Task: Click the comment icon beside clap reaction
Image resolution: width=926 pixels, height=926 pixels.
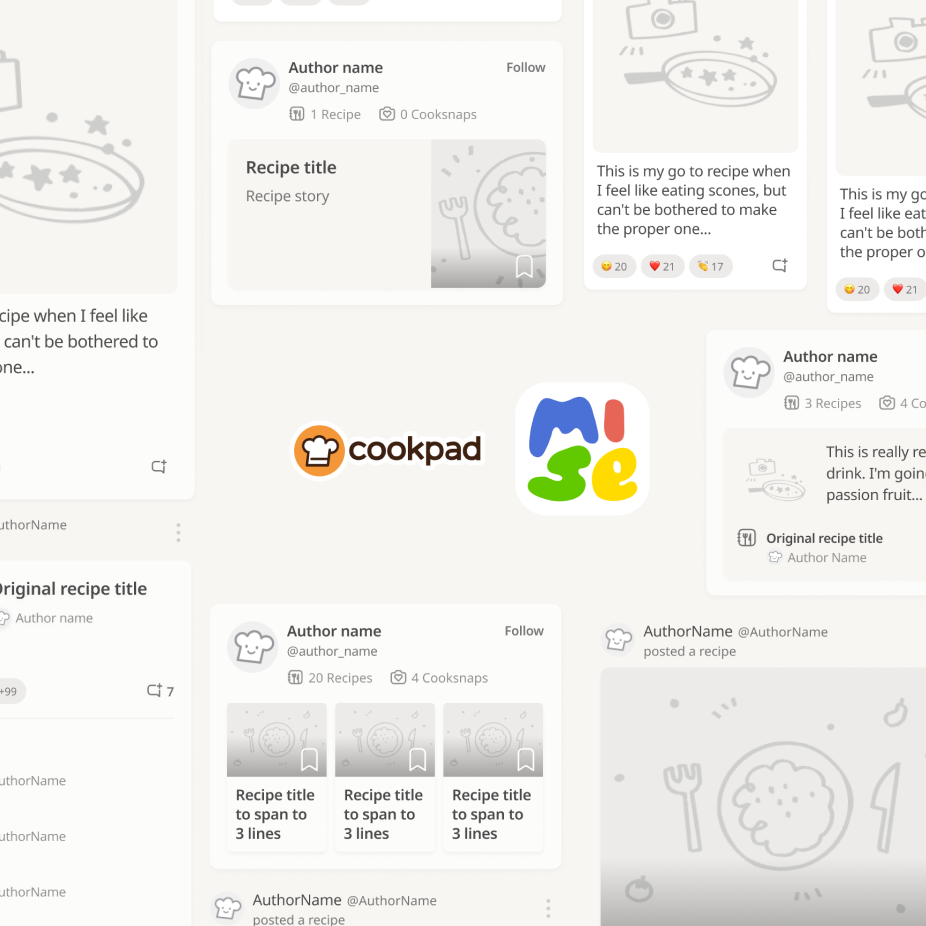Action: click(x=780, y=266)
